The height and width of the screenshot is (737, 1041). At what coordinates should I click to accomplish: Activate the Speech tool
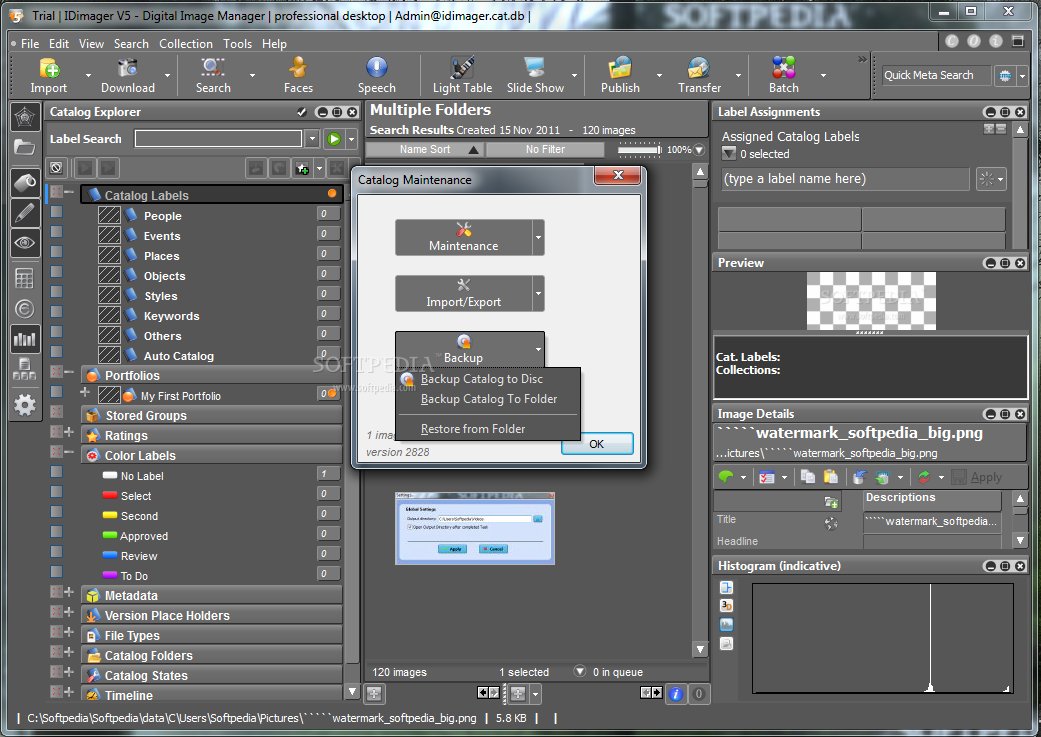376,75
